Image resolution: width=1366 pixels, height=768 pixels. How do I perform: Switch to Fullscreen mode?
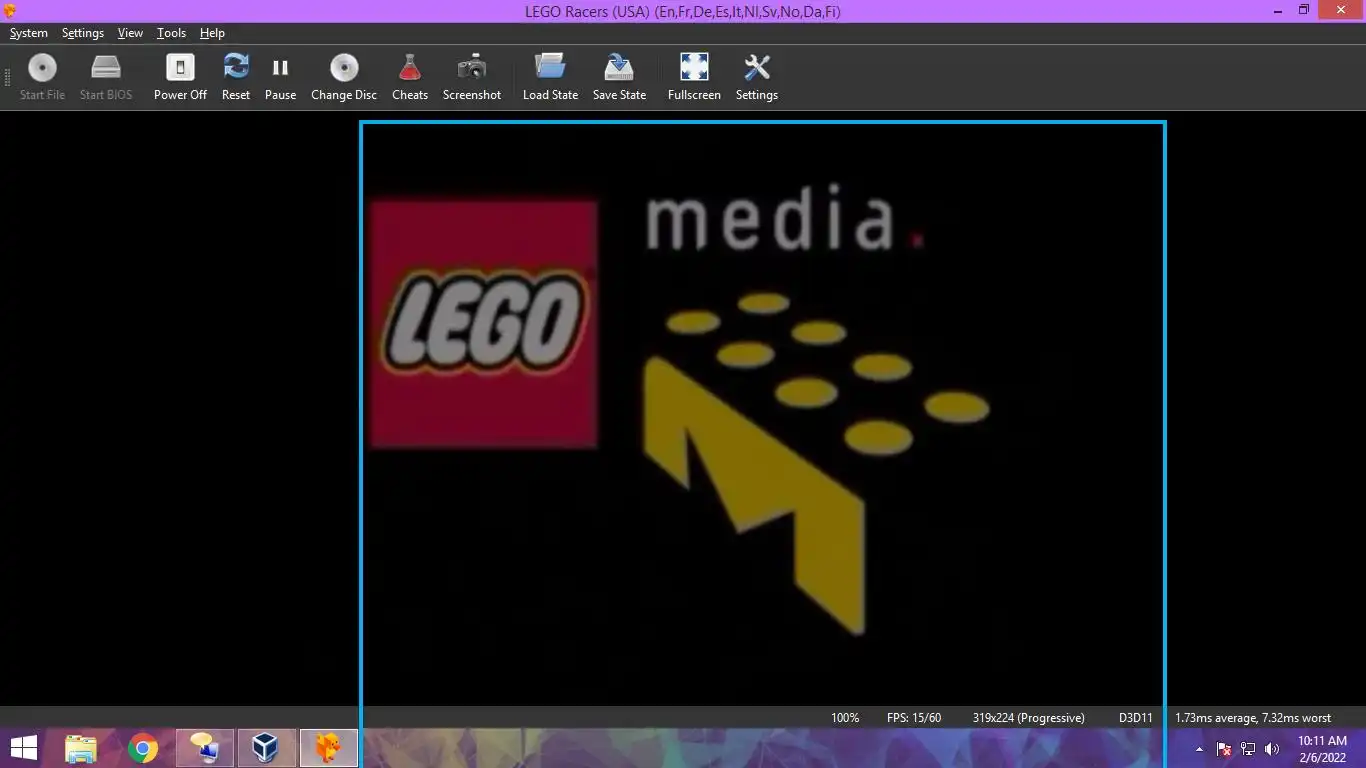[694, 77]
